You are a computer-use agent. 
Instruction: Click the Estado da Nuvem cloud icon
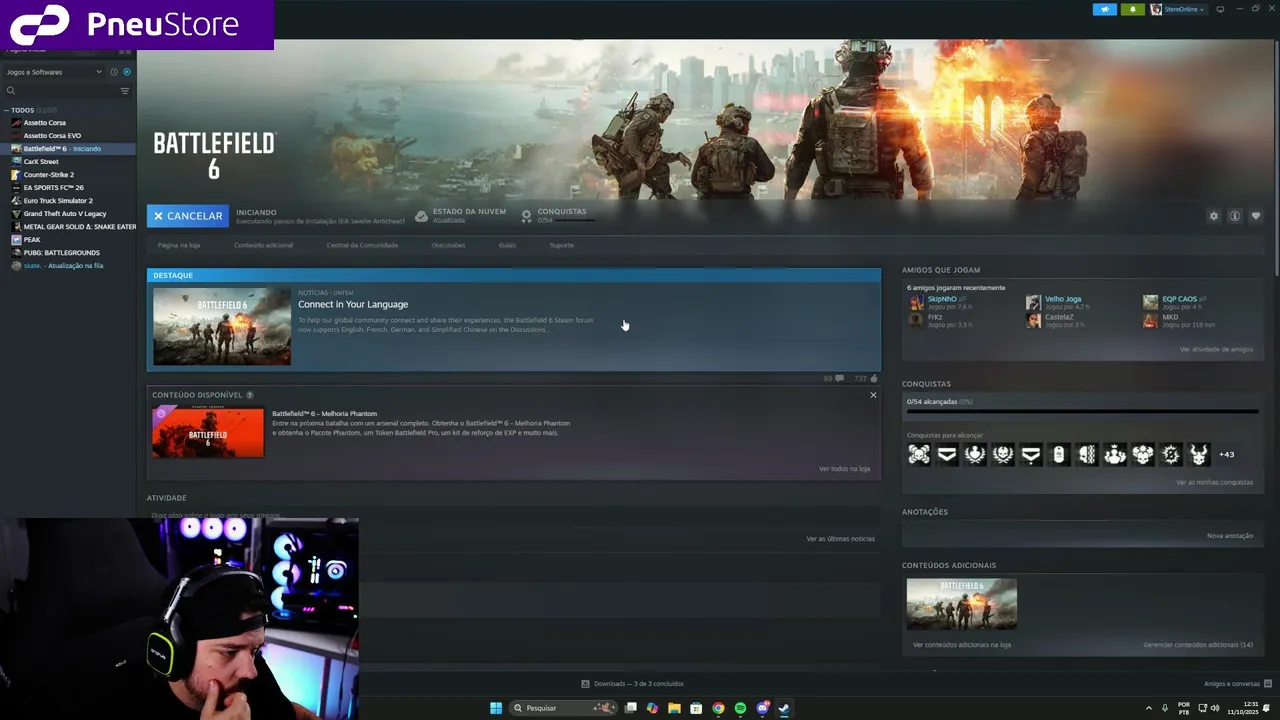point(422,216)
